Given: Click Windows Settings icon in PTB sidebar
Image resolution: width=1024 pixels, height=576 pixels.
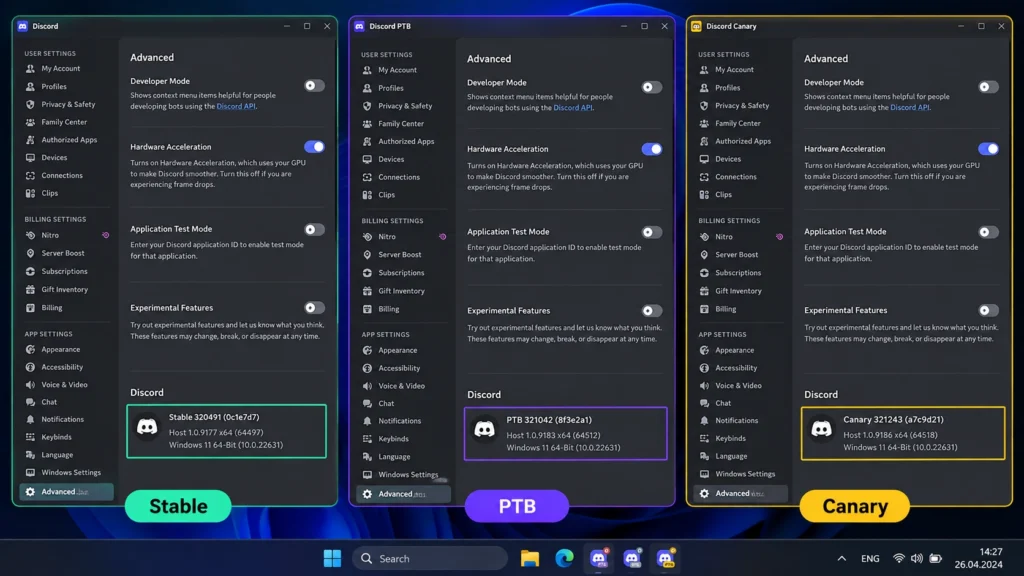Looking at the screenshot, I should tap(367, 475).
